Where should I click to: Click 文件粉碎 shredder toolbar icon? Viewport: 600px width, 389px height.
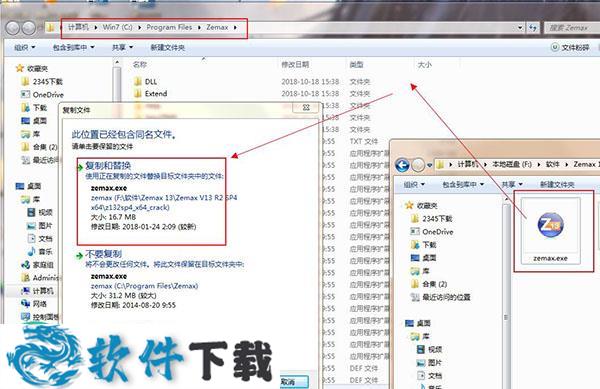570,47
